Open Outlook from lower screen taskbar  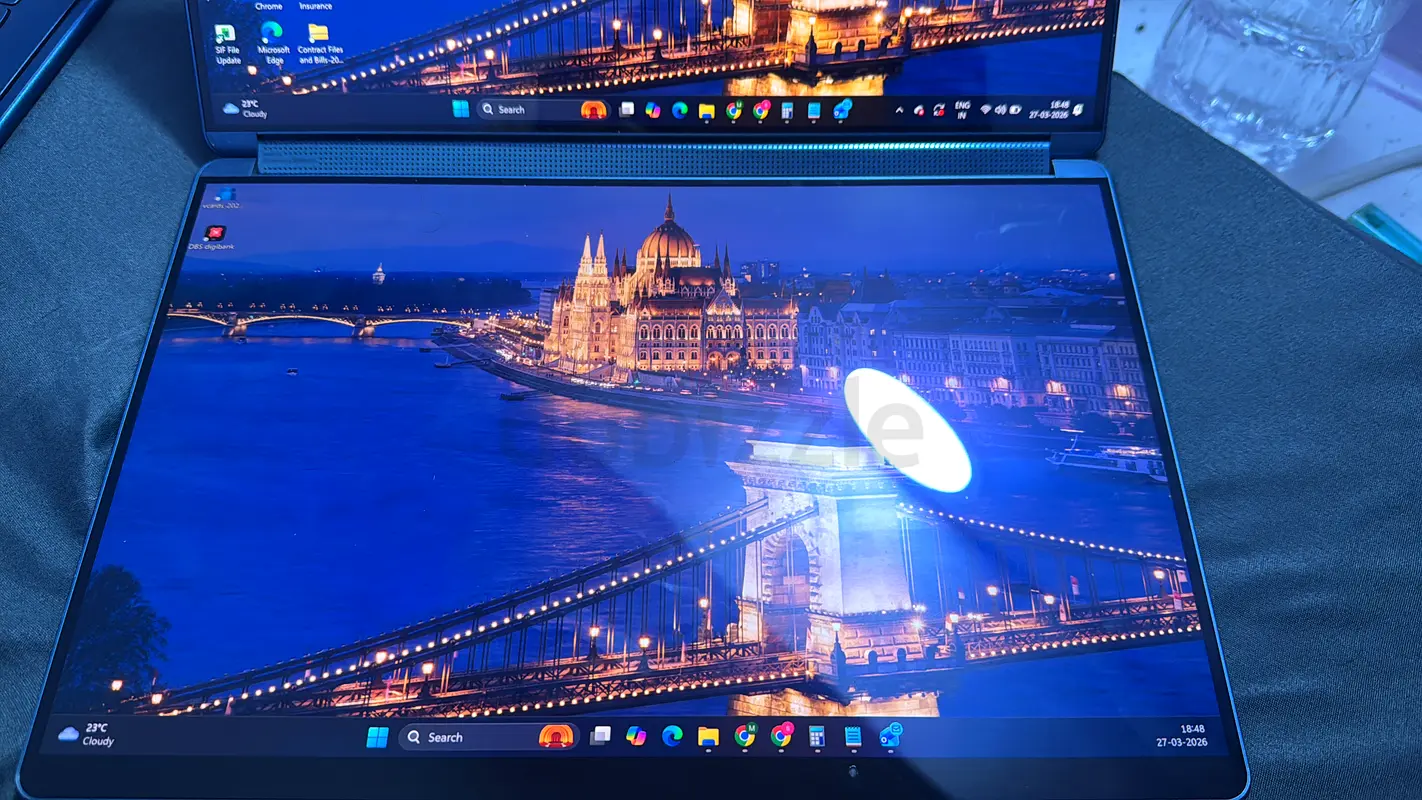click(889, 737)
